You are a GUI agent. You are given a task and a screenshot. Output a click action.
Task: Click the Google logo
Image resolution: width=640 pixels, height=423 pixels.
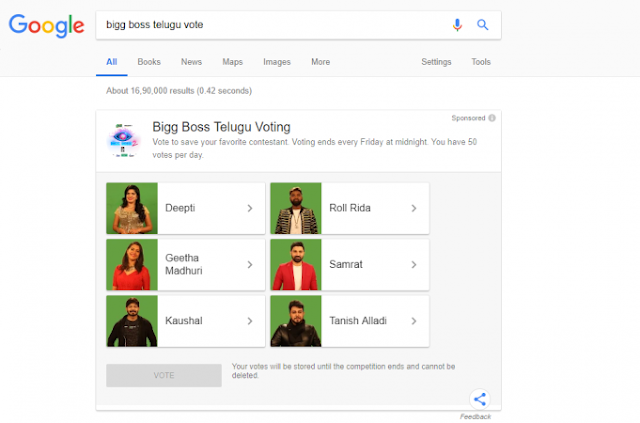[x=47, y=25]
